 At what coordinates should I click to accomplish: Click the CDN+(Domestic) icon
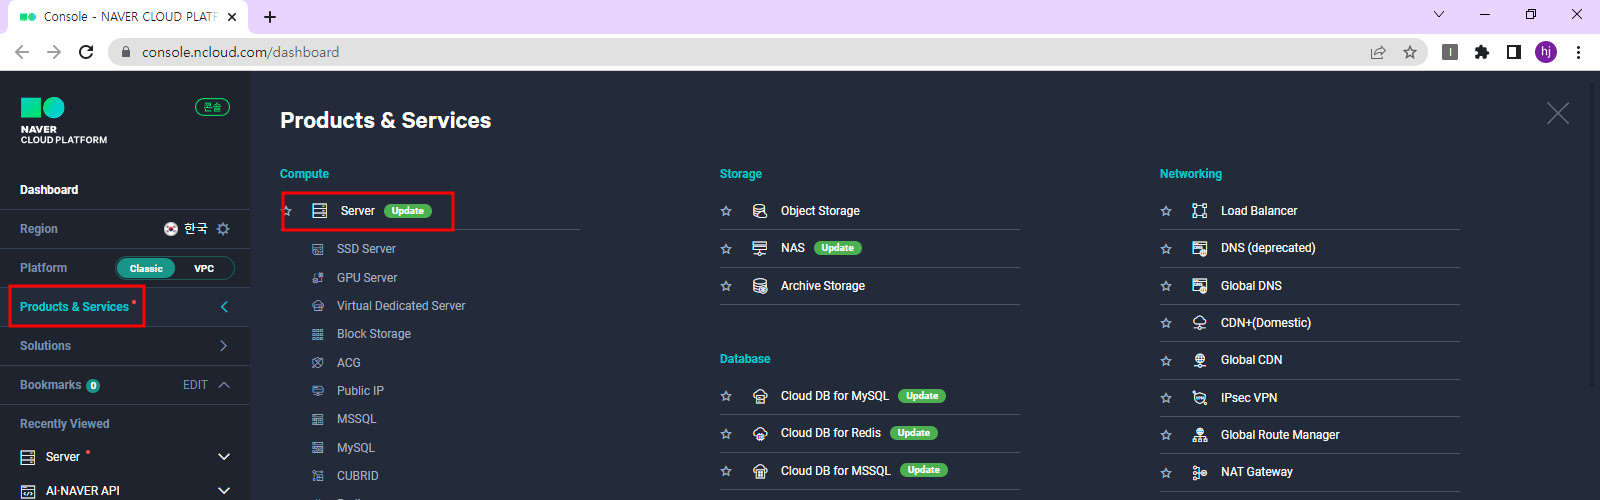(1200, 323)
